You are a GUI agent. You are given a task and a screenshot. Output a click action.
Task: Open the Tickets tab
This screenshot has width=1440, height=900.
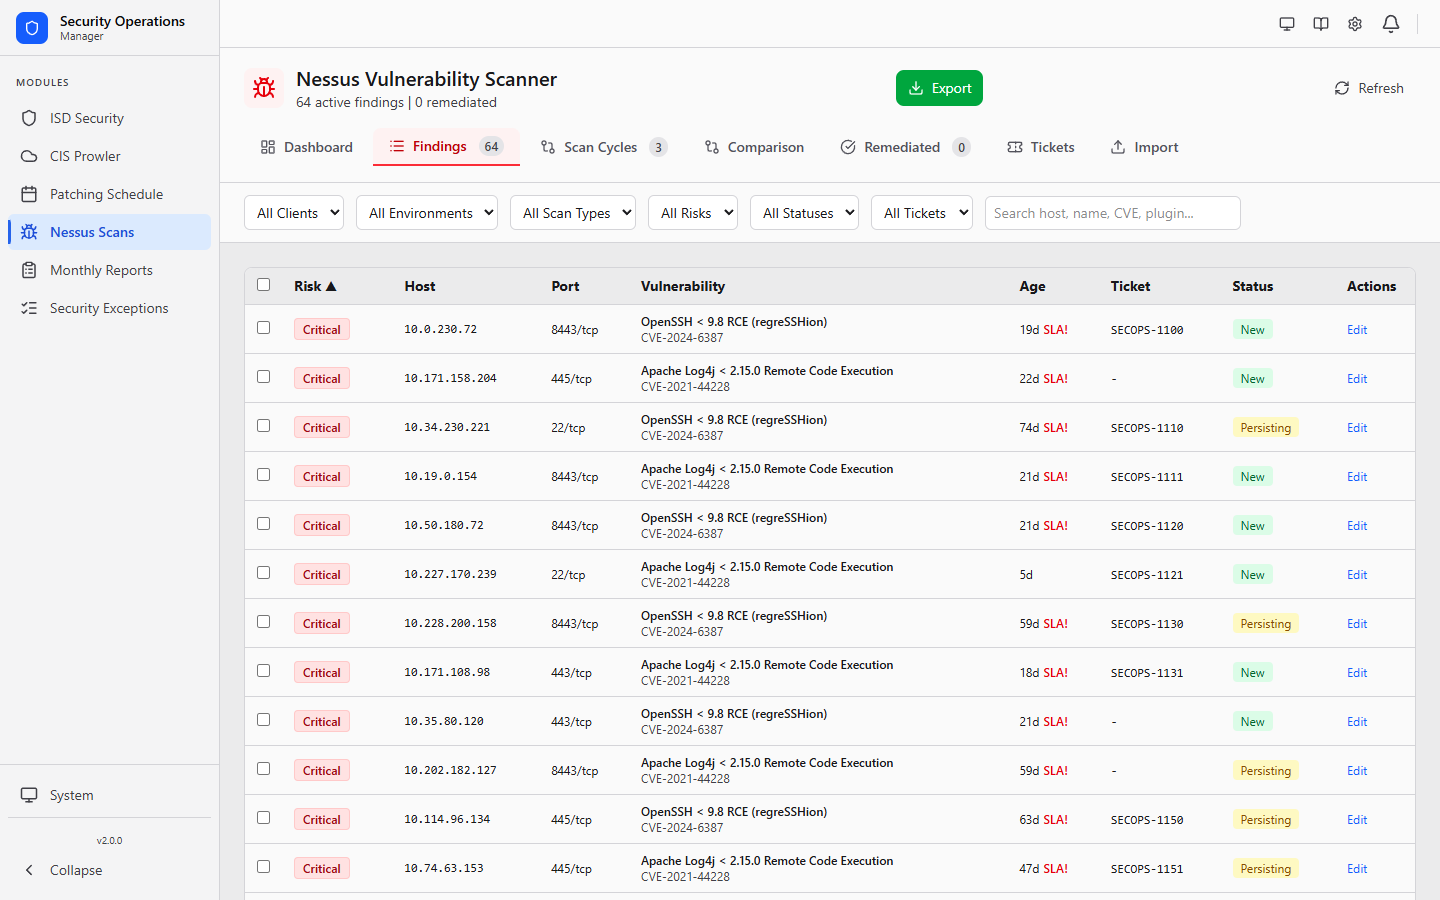tap(1041, 147)
